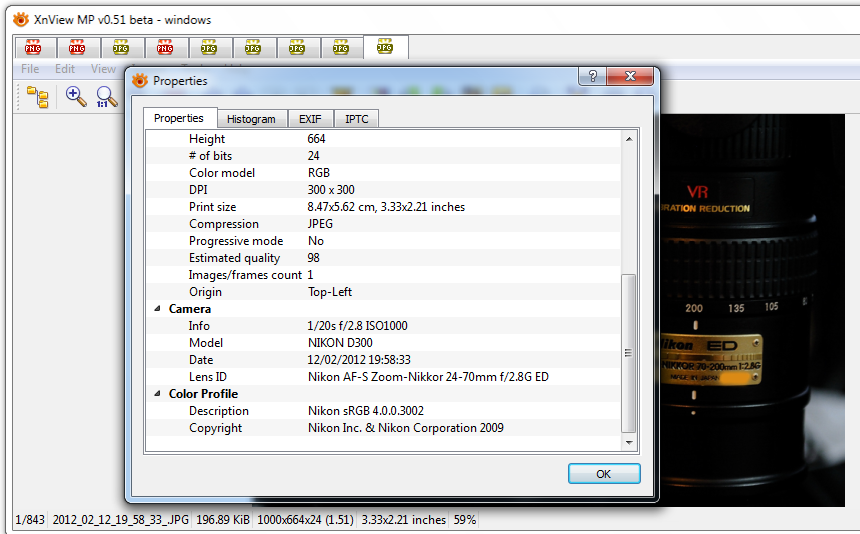Select the Model NIKON D300 row

(x=383, y=343)
